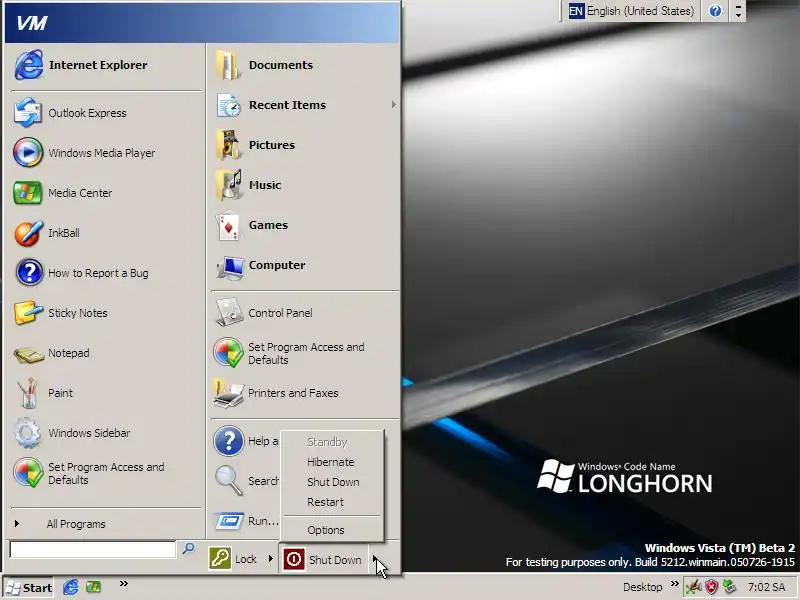Open the Run dialog item

[x=246, y=521]
